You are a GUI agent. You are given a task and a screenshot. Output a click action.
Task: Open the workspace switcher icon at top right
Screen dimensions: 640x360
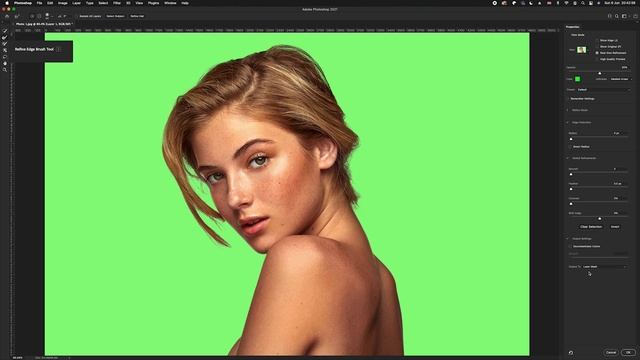pos(624,16)
